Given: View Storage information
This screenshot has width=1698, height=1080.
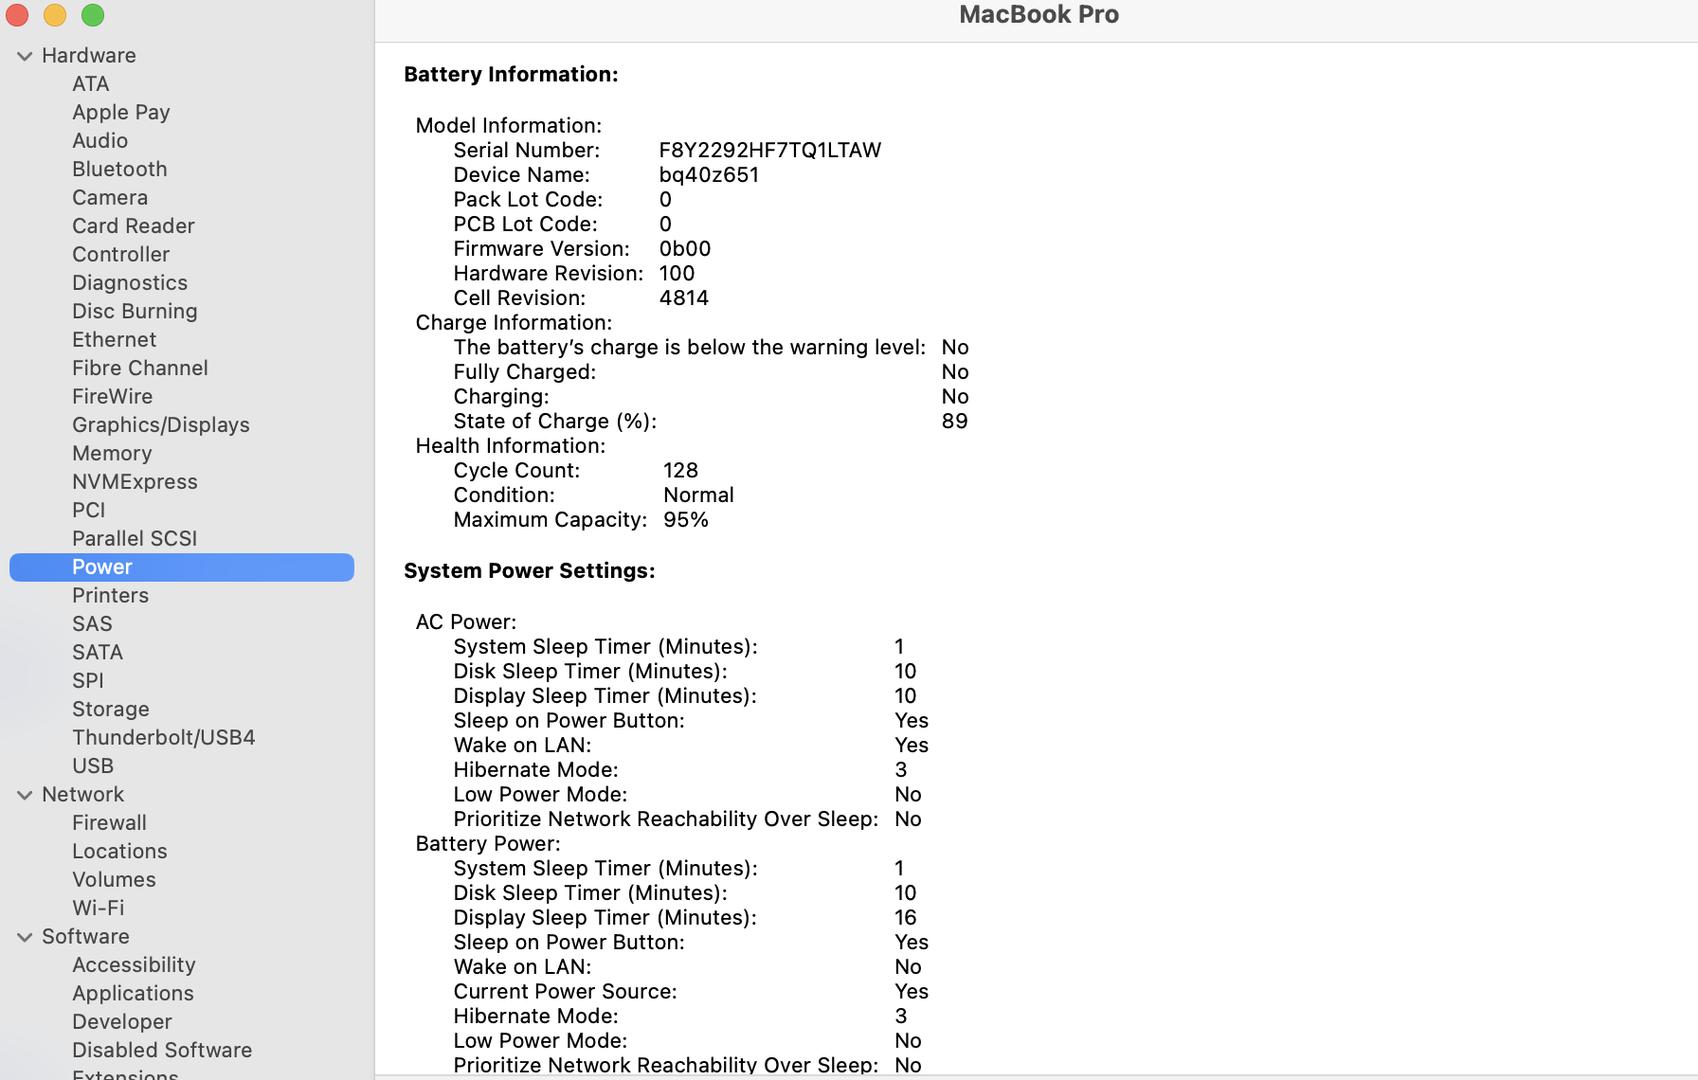Looking at the screenshot, I should pos(111,709).
